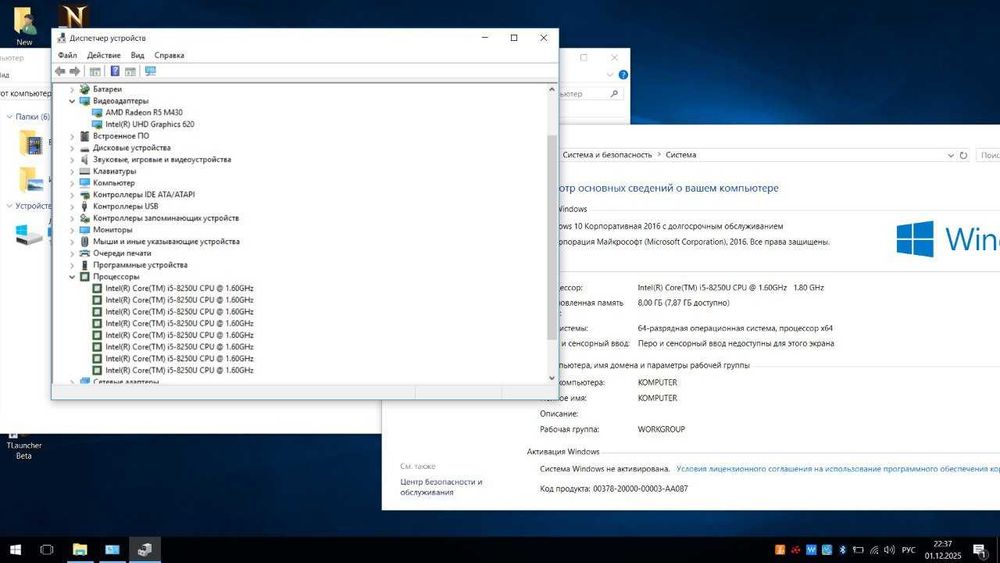
Task: Switch to Device Manager taskbar button
Action: point(145,550)
